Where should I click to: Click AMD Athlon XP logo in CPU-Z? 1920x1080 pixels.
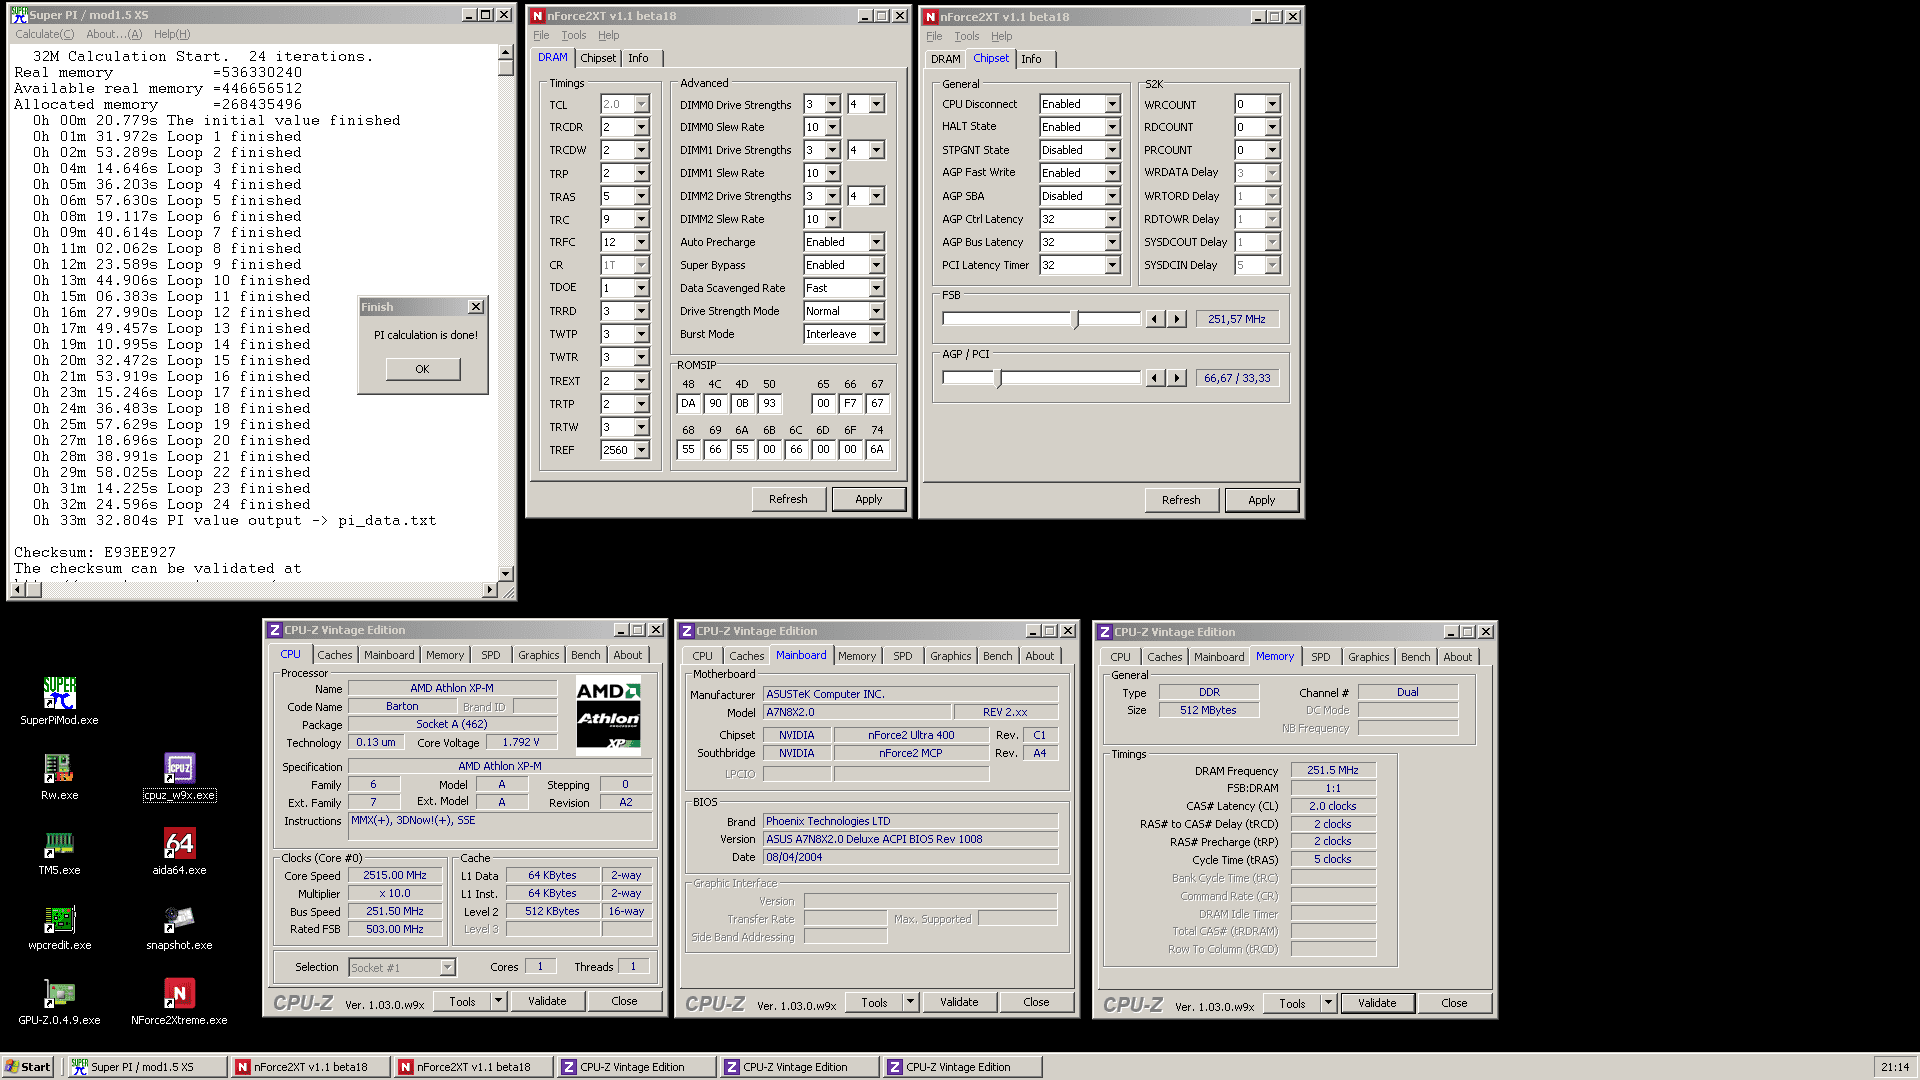(609, 716)
